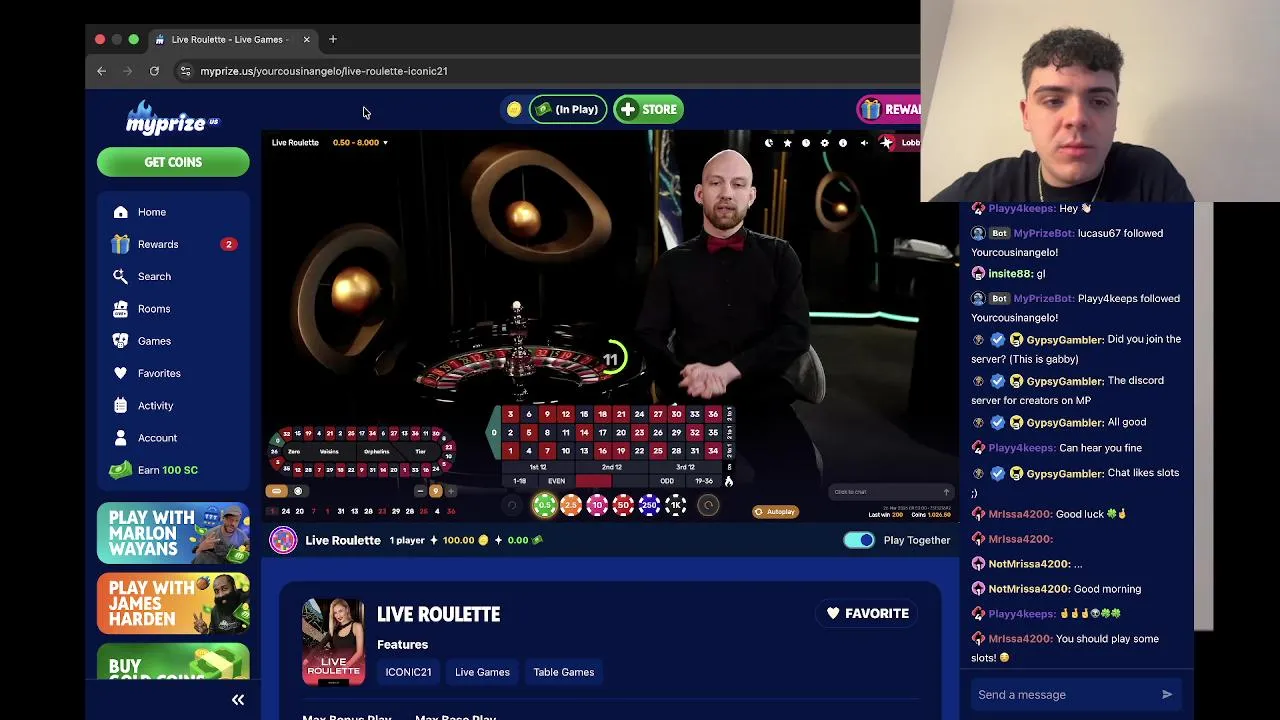Select the 1K black chip

click(676, 505)
